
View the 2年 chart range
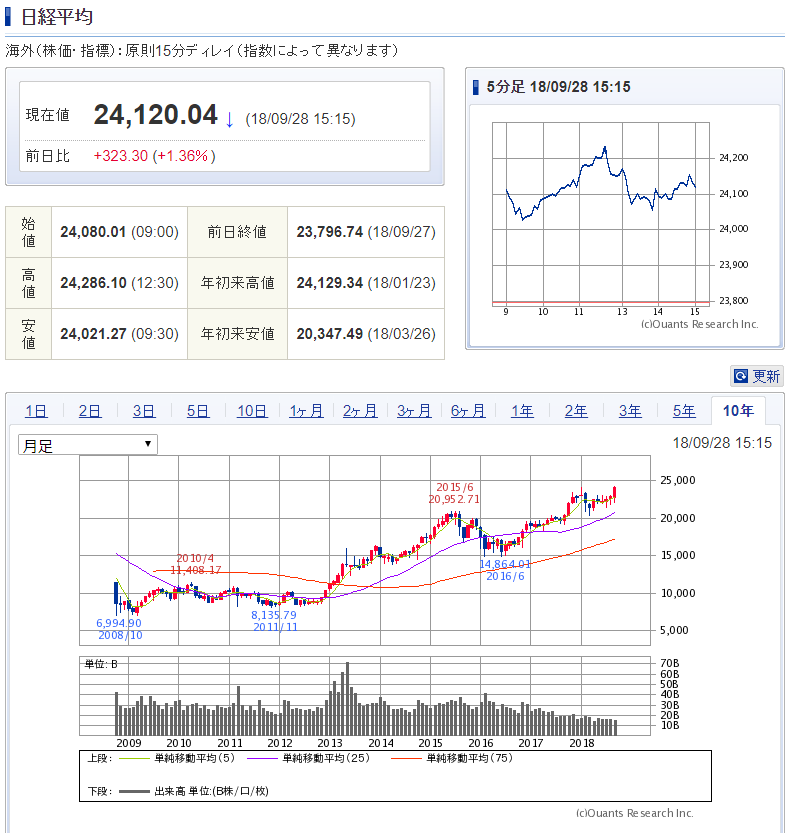click(576, 411)
